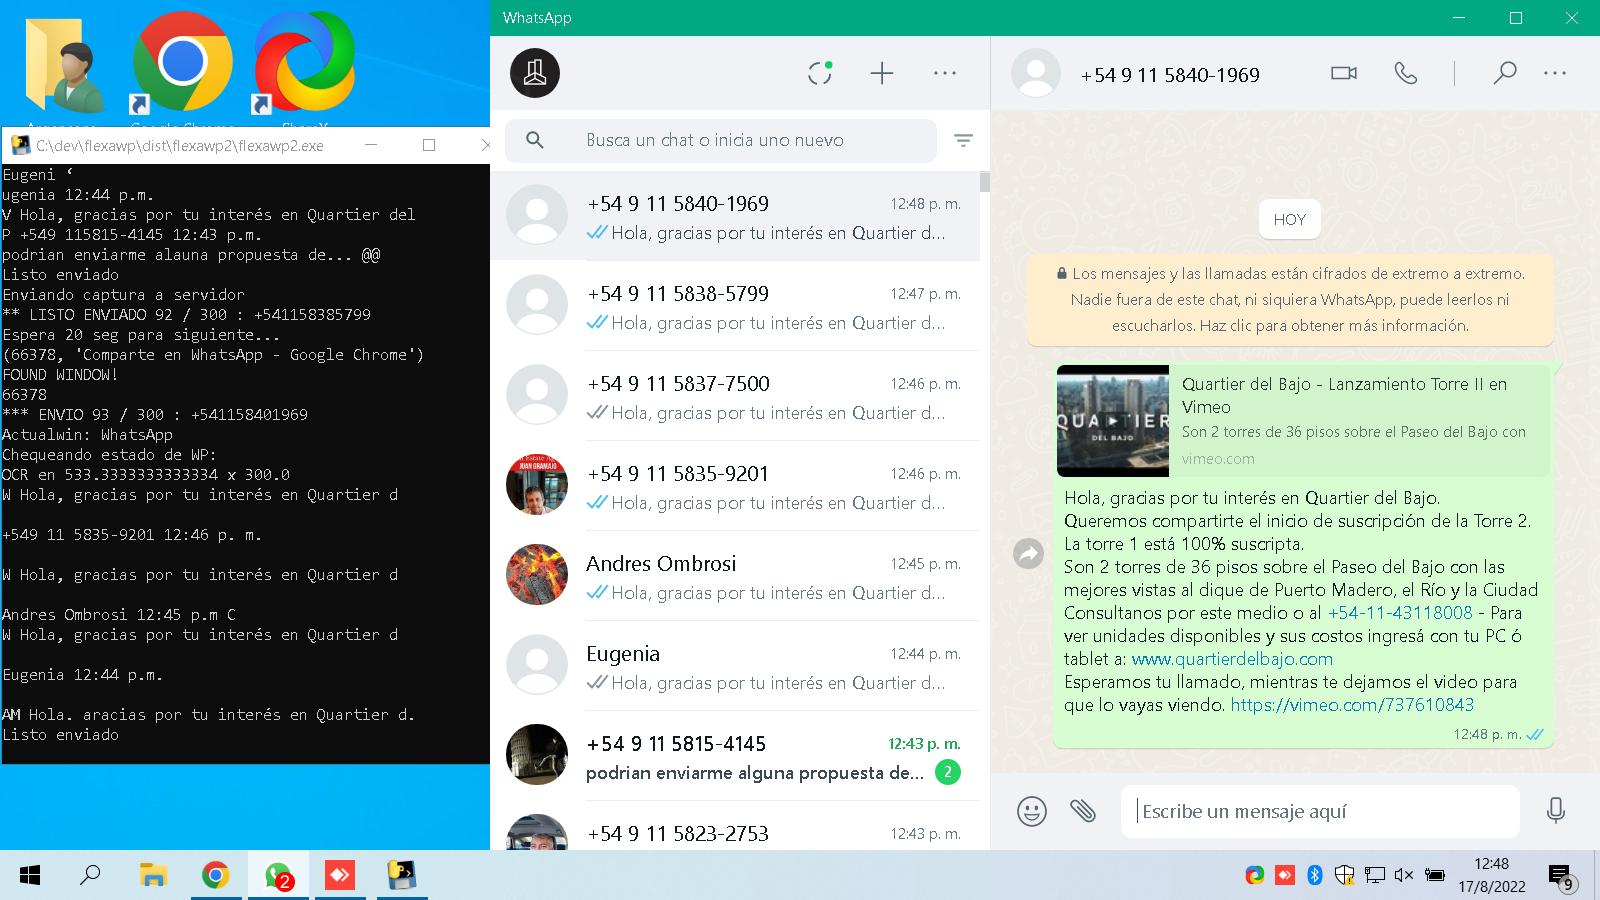Screen dimensions: 1600x900
Task: Open chat +54 9 11 5835-9201
Action: coord(735,486)
